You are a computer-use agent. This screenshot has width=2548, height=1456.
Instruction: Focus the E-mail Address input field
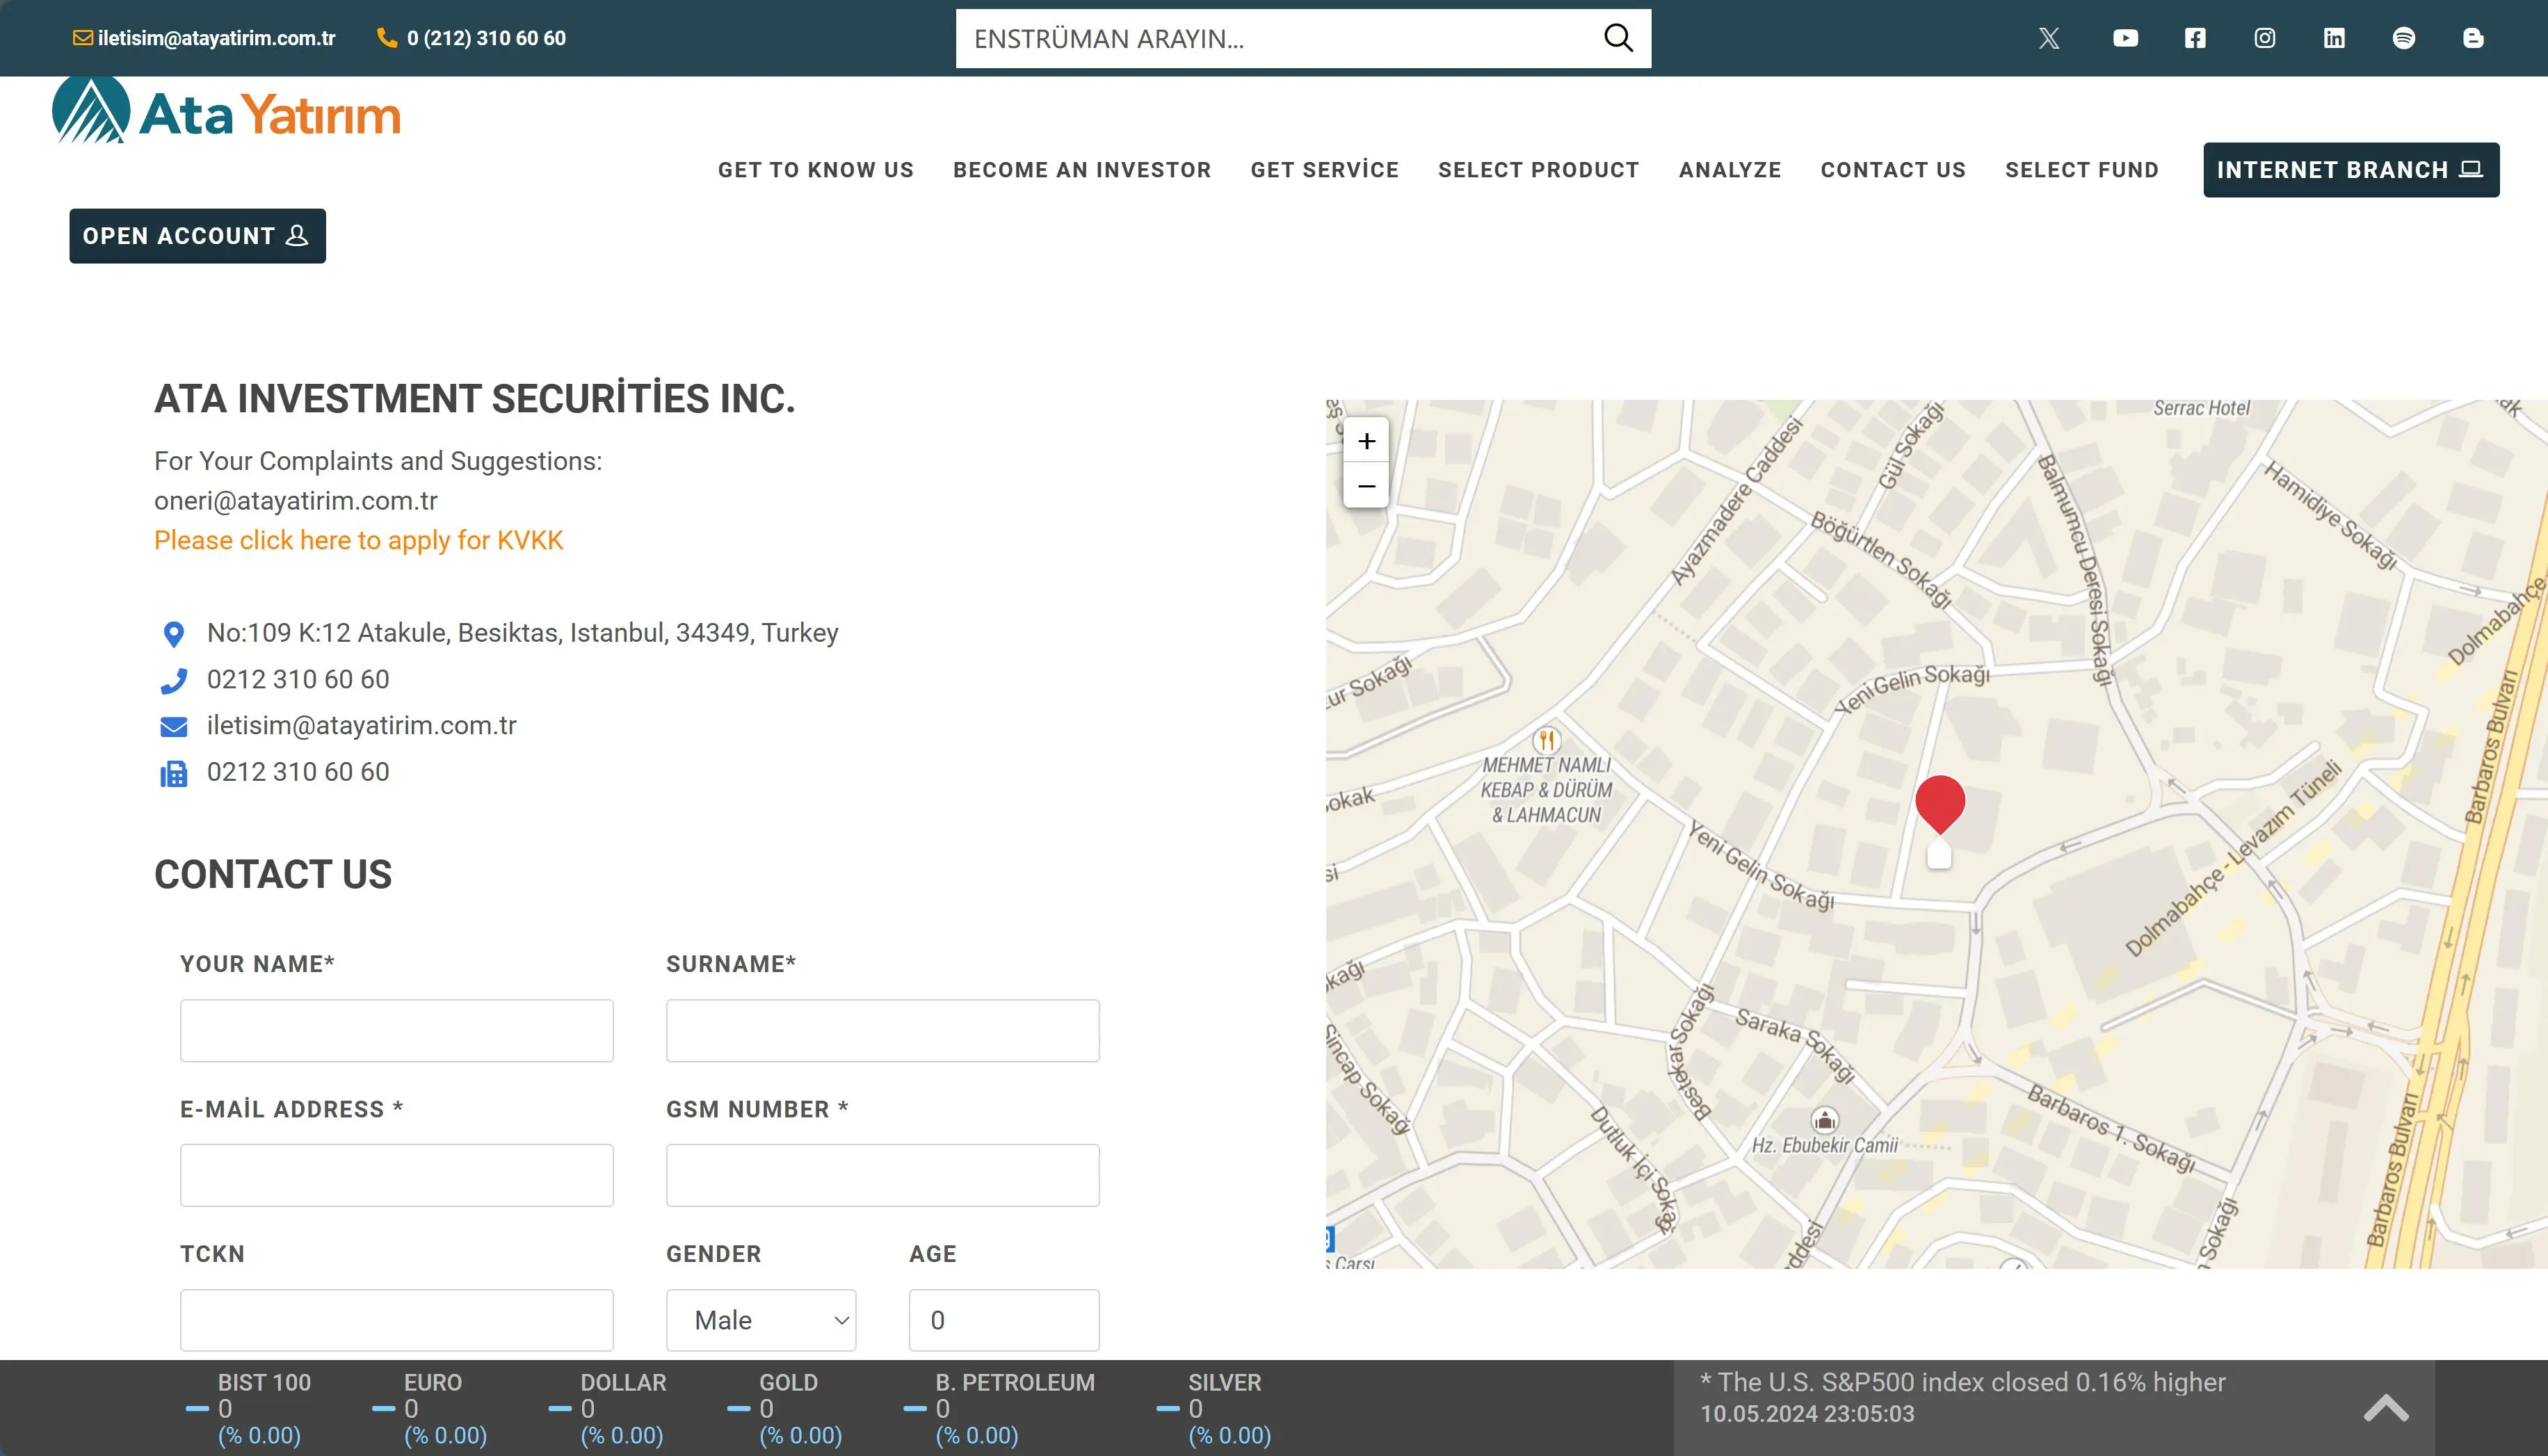(x=396, y=1175)
